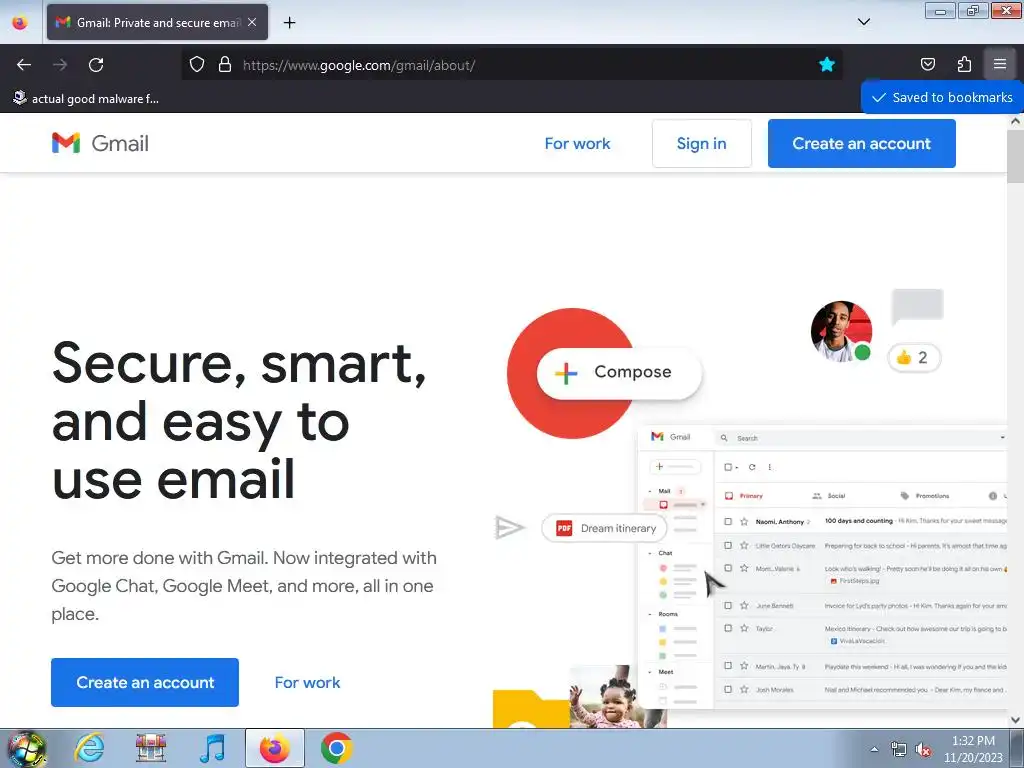1024x768 pixels.
Task: Star the Naomi, Anthony email
Action: tap(744, 521)
